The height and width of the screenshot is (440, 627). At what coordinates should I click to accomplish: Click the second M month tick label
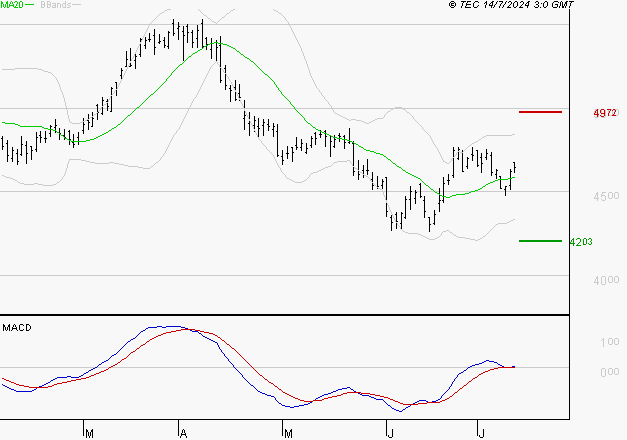288,433
